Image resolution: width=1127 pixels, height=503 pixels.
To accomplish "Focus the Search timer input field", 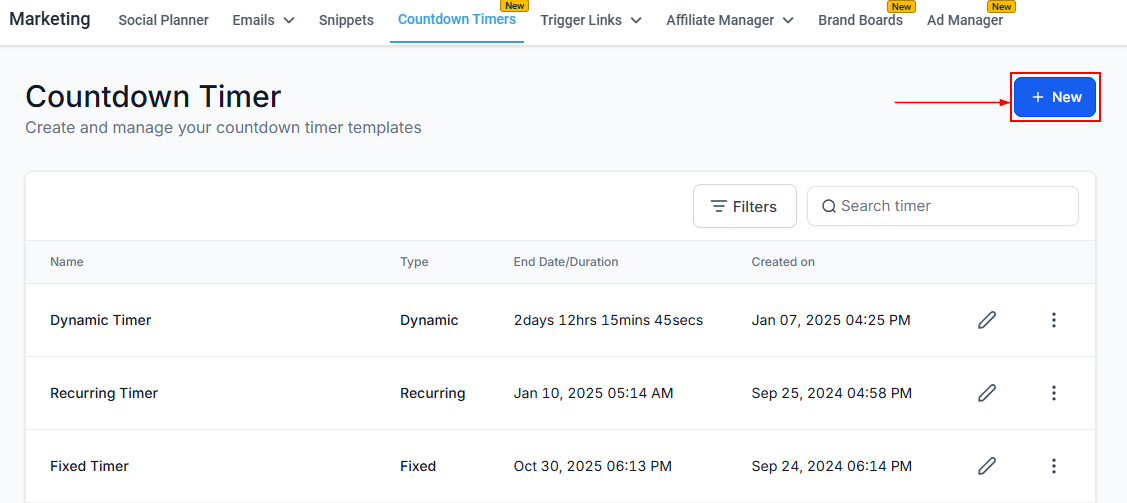I will click(x=950, y=206).
